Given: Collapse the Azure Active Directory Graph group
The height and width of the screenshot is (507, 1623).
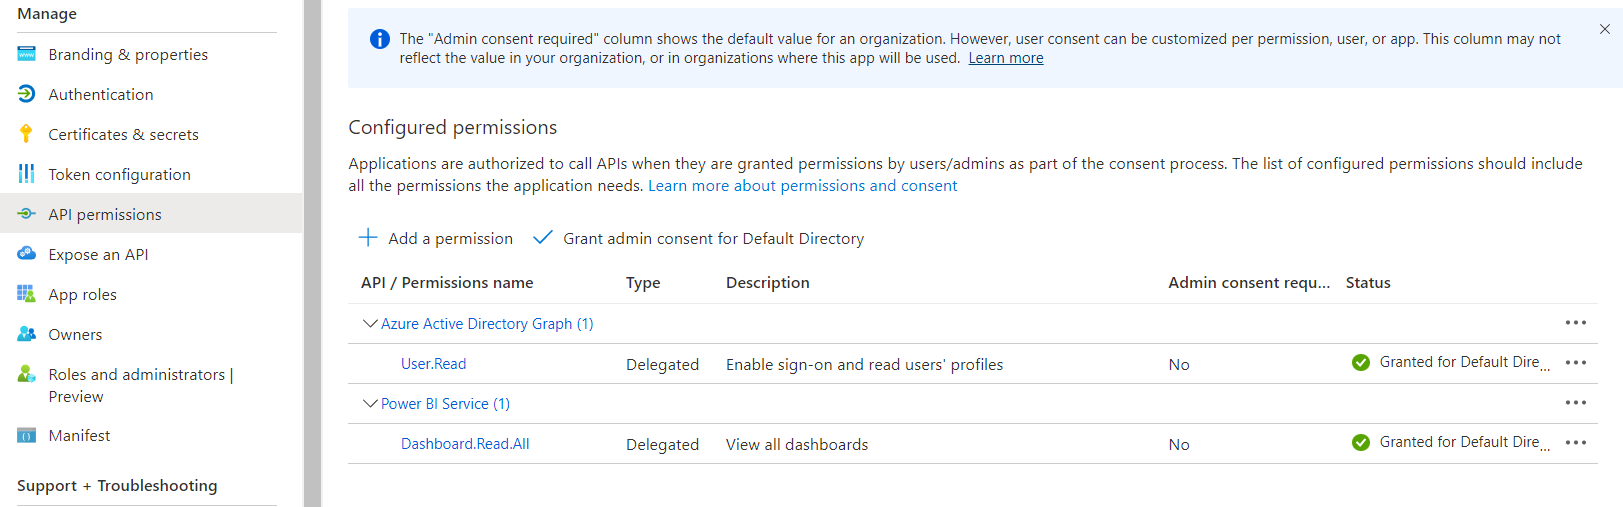Looking at the screenshot, I should pyautogui.click(x=370, y=323).
